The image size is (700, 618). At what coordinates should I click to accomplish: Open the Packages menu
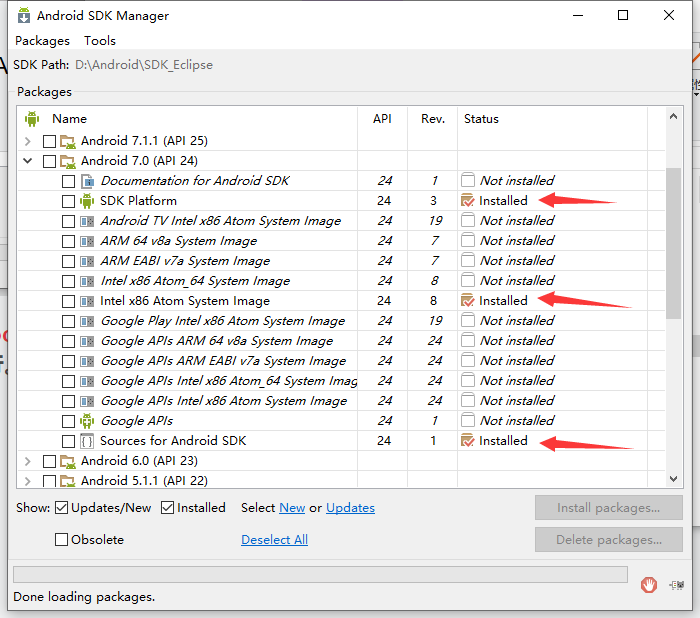pos(42,41)
